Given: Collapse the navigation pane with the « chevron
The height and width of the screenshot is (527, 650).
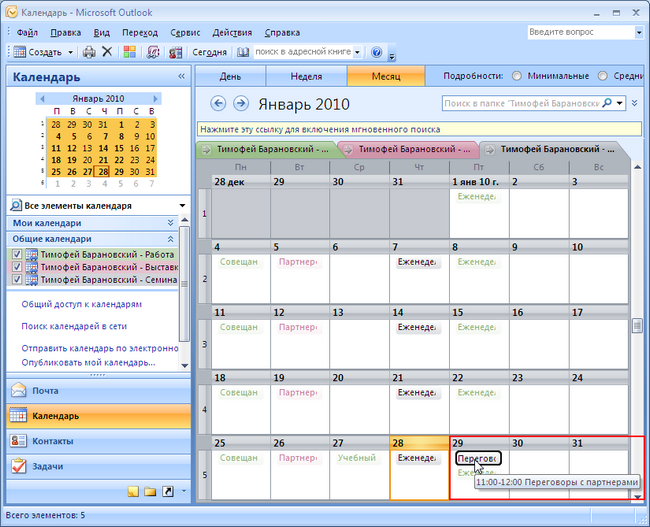Looking at the screenshot, I should (181, 77).
